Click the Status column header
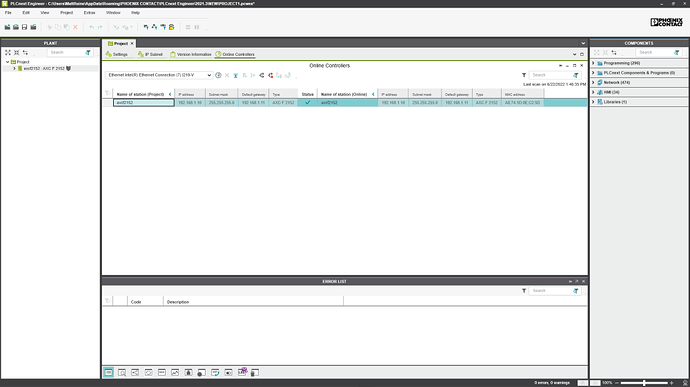Image resolution: width=690 pixels, height=387 pixels. point(308,94)
